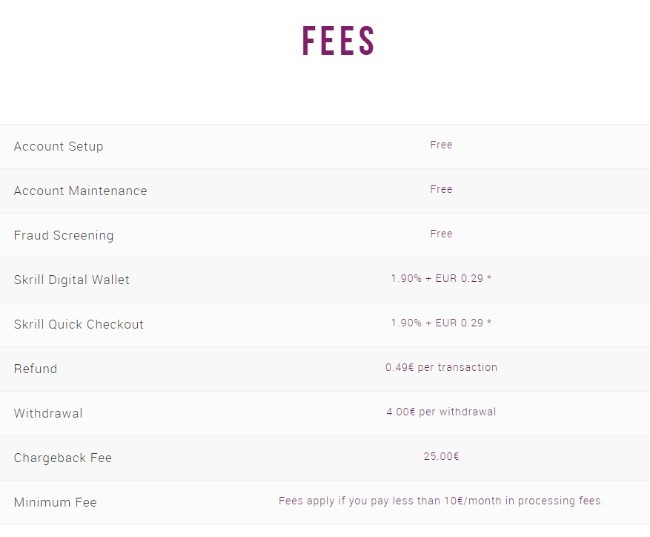Screen dimensions: 650x537
Task: Select the Fraud Screening label
Action: point(64,236)
